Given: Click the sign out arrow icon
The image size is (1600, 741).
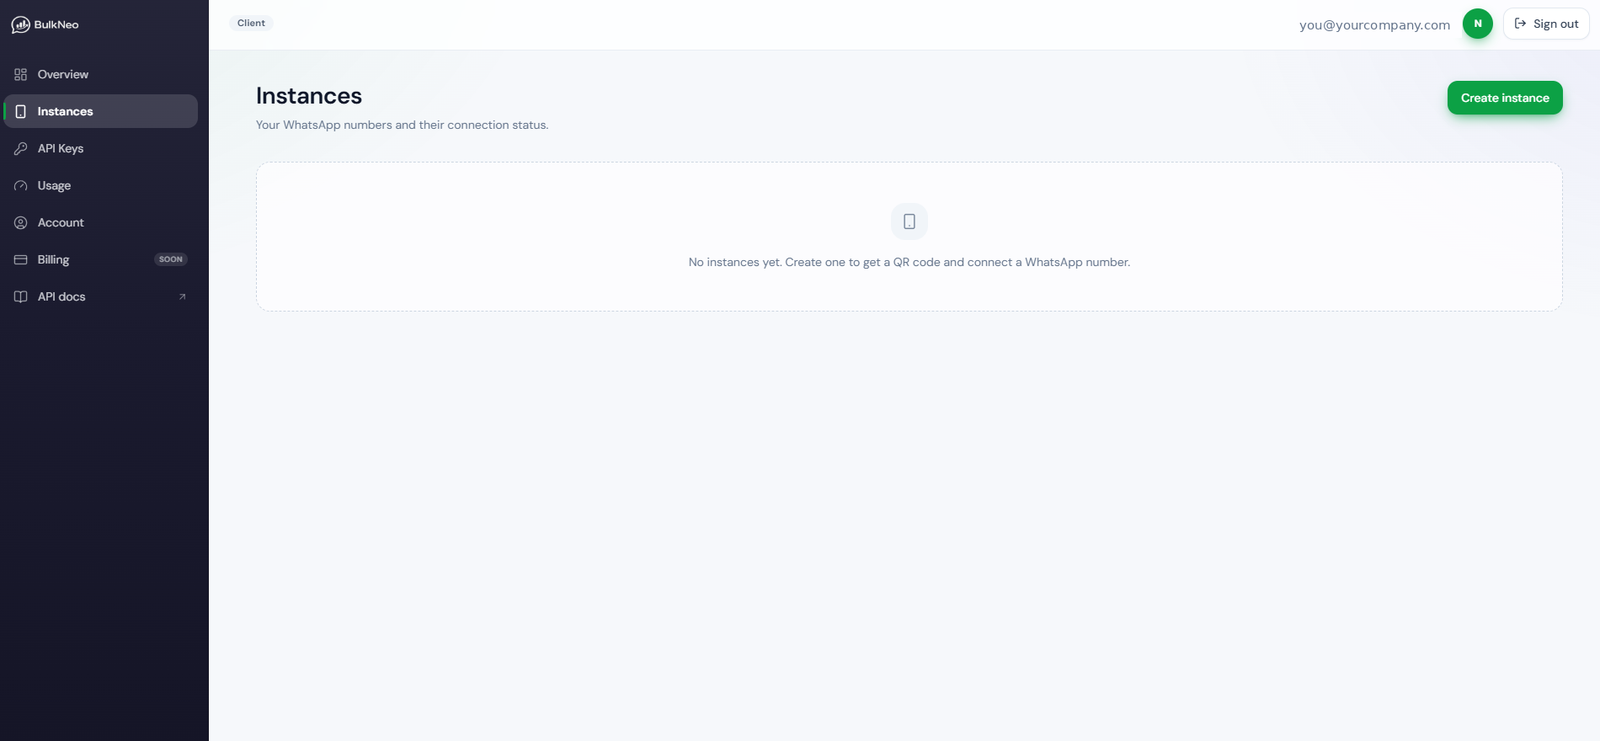Looking at the screenshot, I should click(x=1520, y=23).
